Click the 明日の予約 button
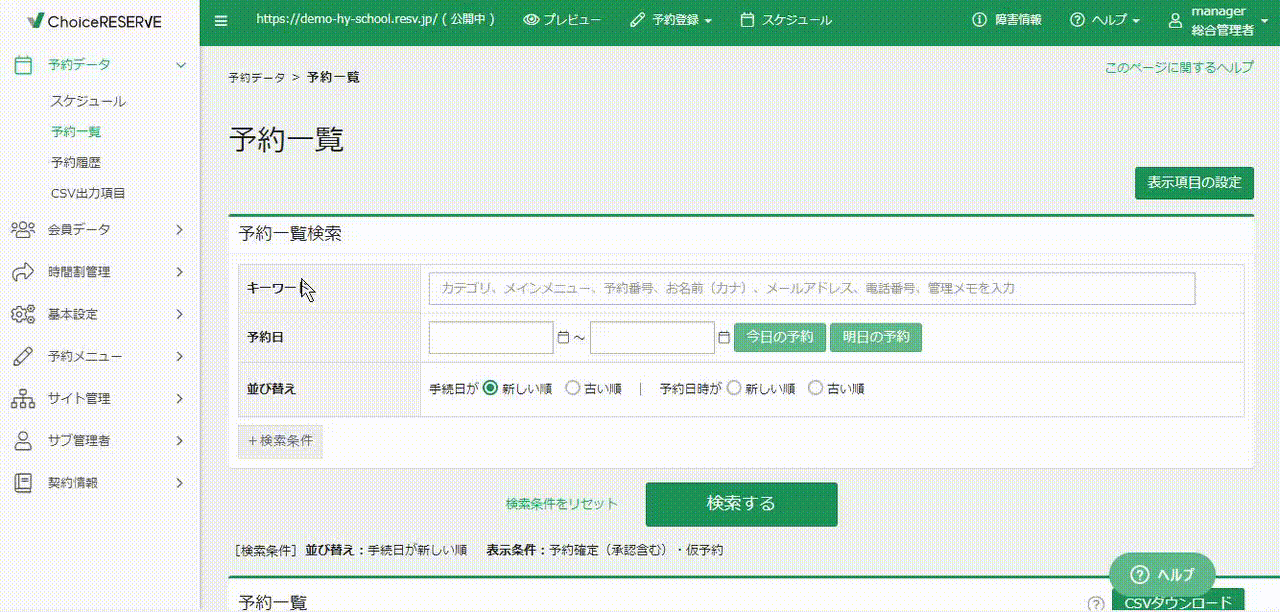Image resolution: width=1280 pixels, height=612 pixels. (x=876, y=338)
